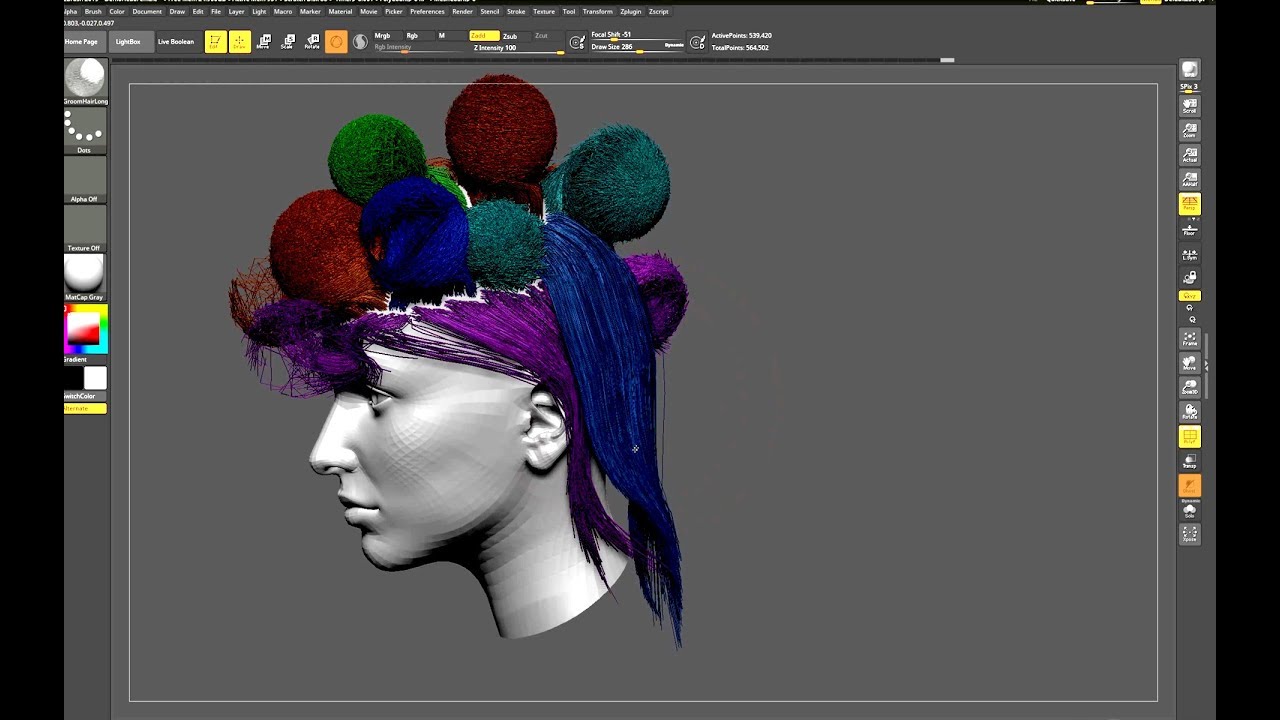Switch to the Move gizmo tool

(x=264, y=42)
